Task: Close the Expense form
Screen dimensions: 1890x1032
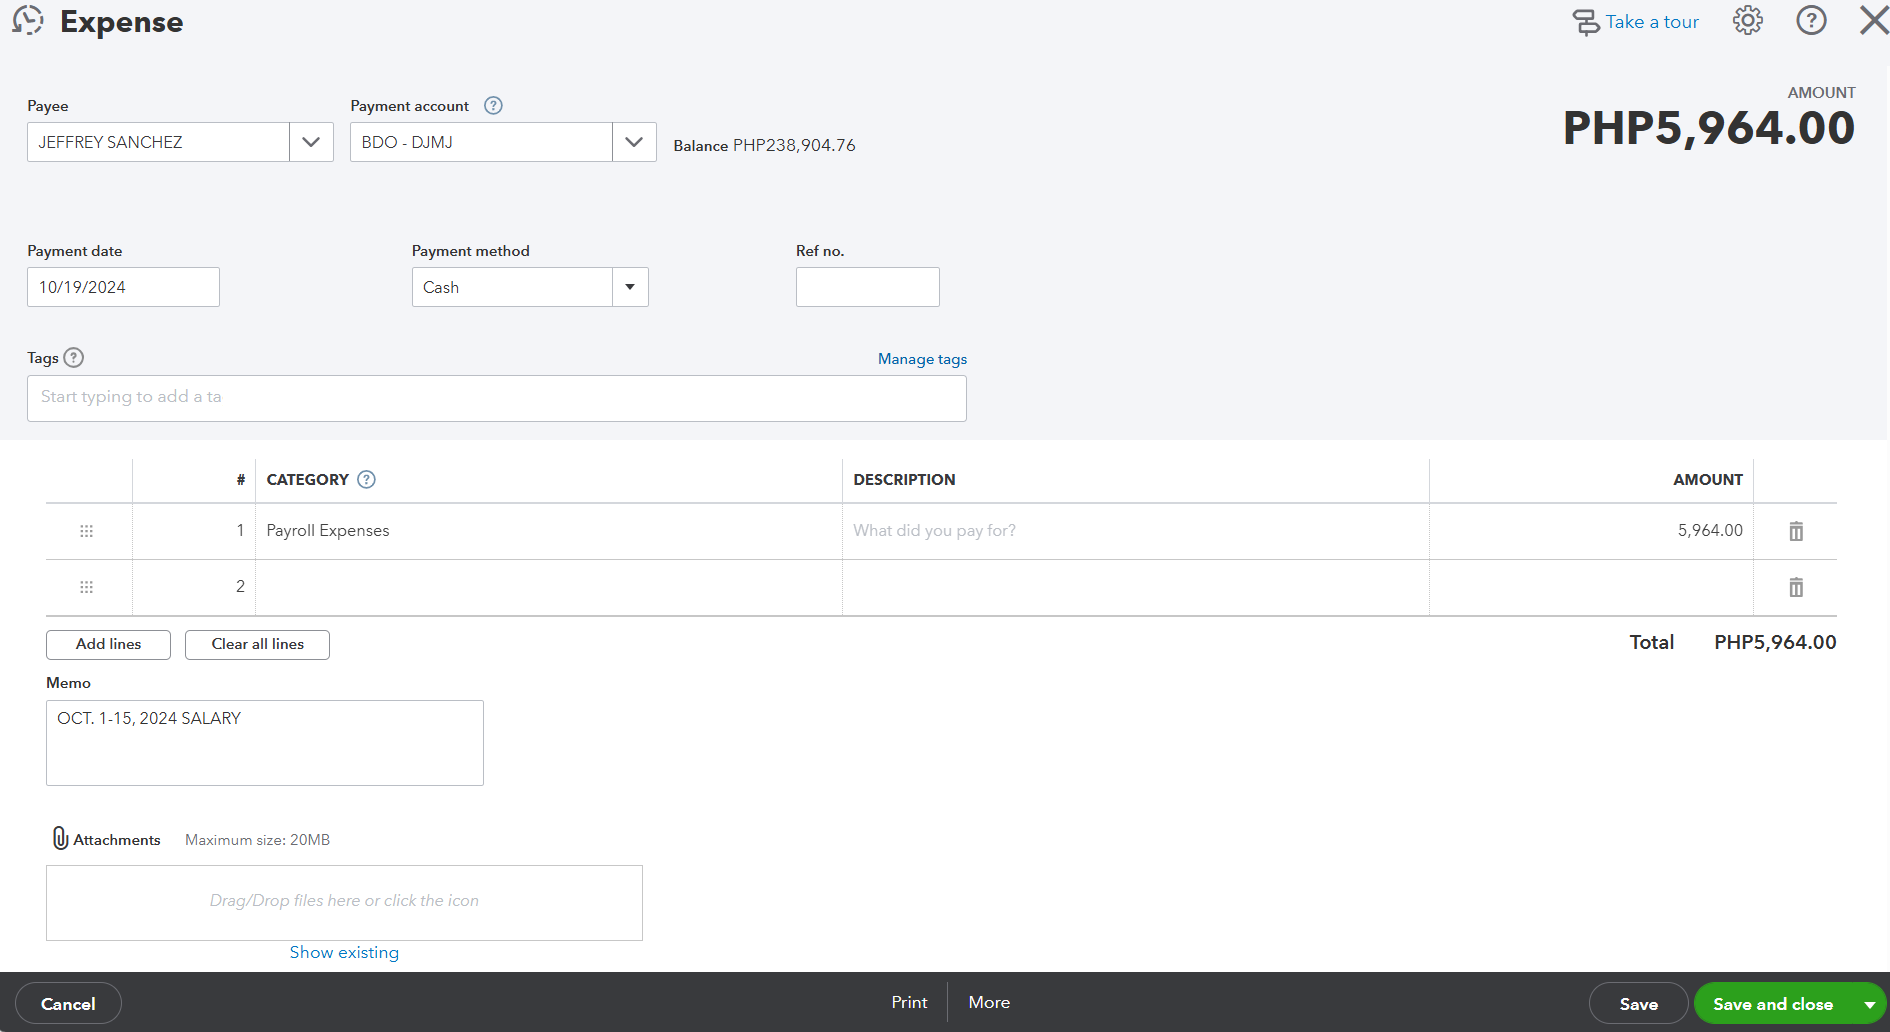Action: tap(1874, 21)
